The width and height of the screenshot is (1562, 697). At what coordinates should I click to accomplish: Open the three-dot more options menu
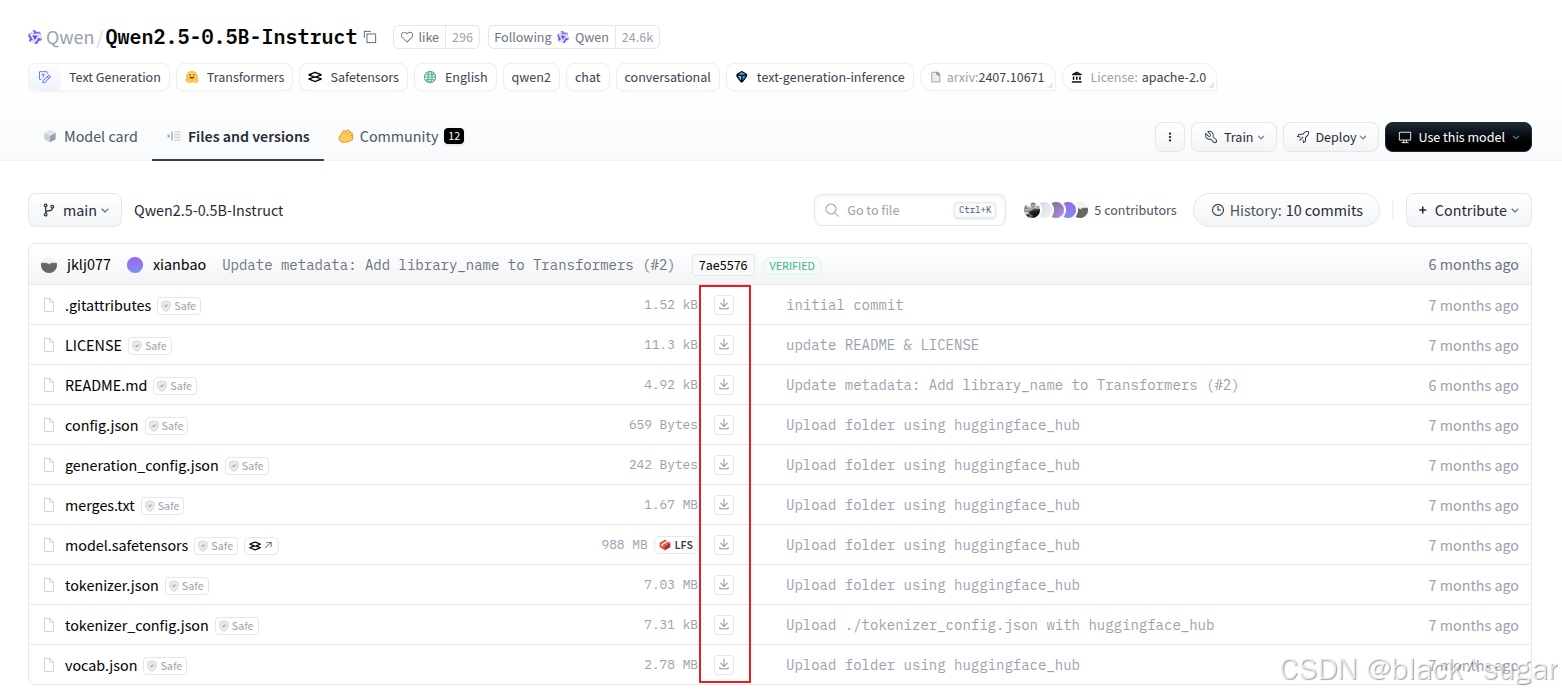[x=1169, y=137]
